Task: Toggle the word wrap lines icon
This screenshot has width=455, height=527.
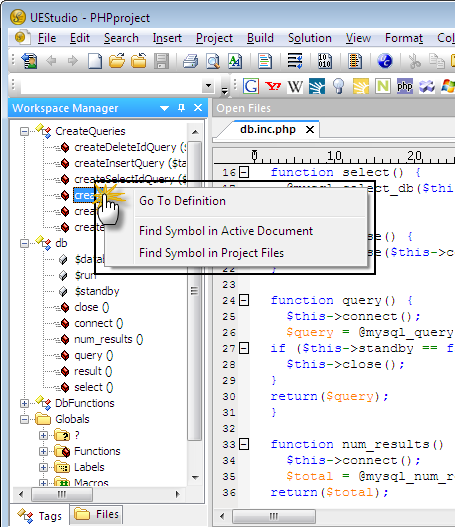Action: [295, 61]
